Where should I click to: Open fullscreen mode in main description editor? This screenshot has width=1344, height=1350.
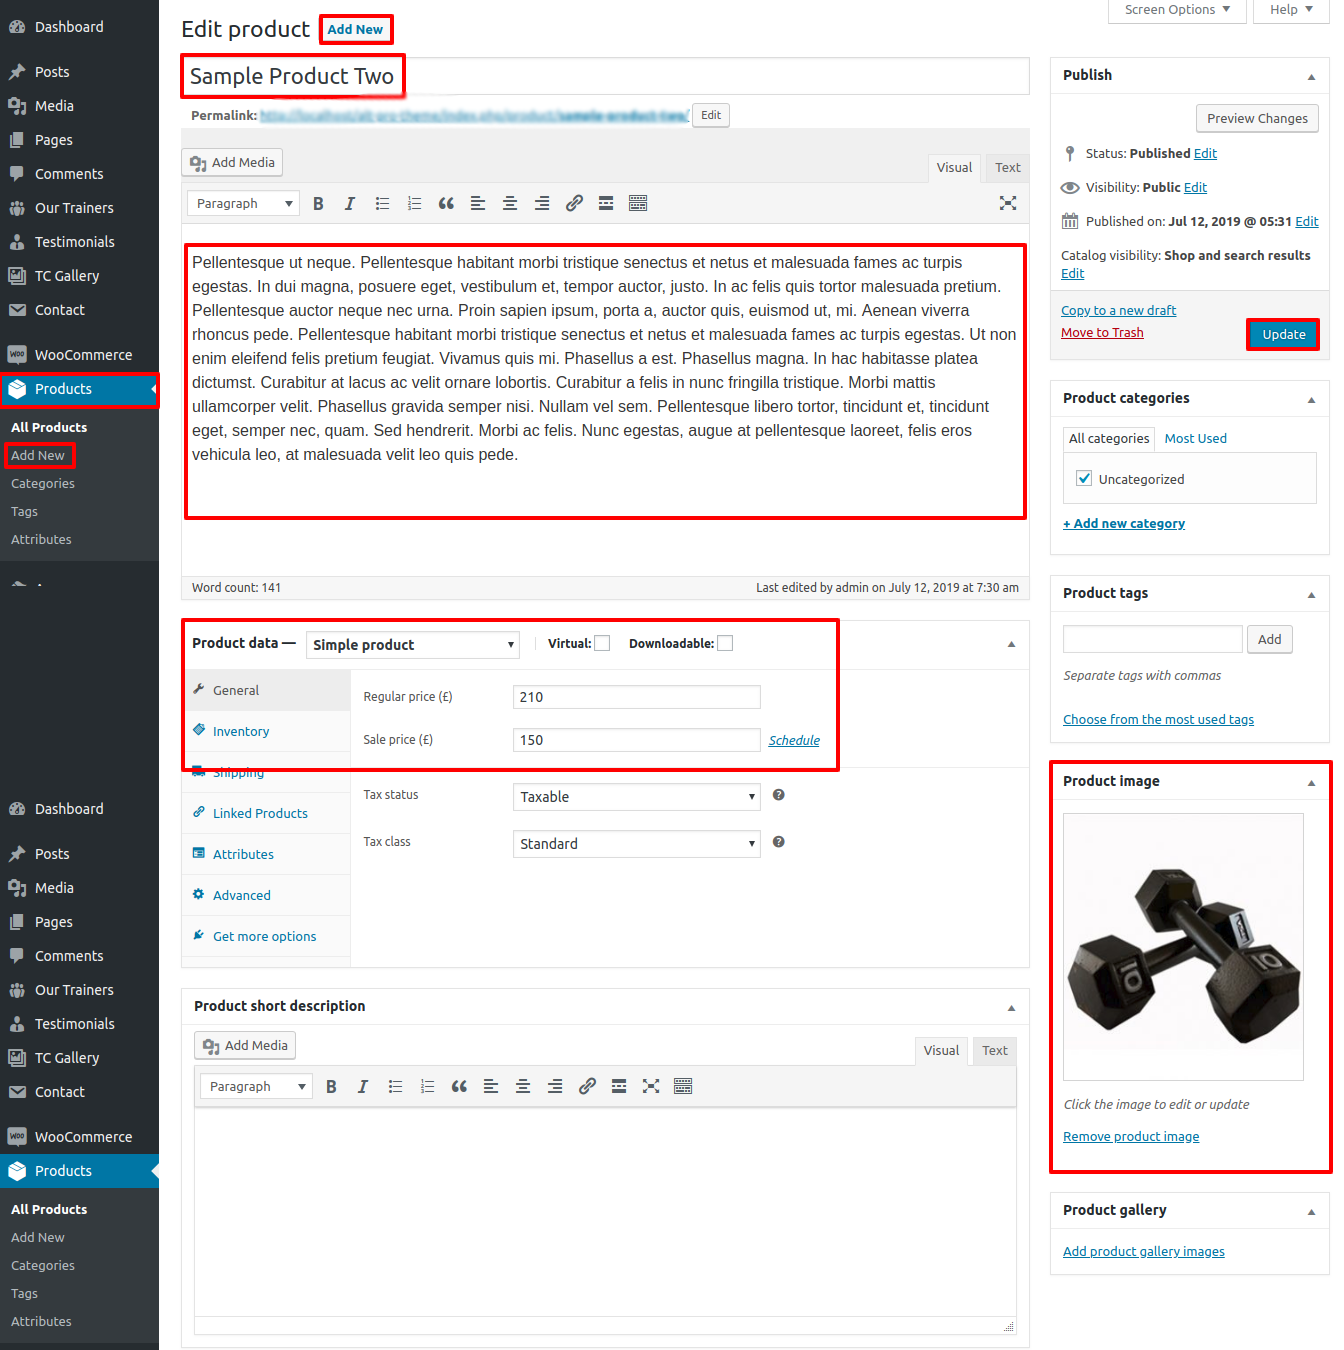[1007, 204]
